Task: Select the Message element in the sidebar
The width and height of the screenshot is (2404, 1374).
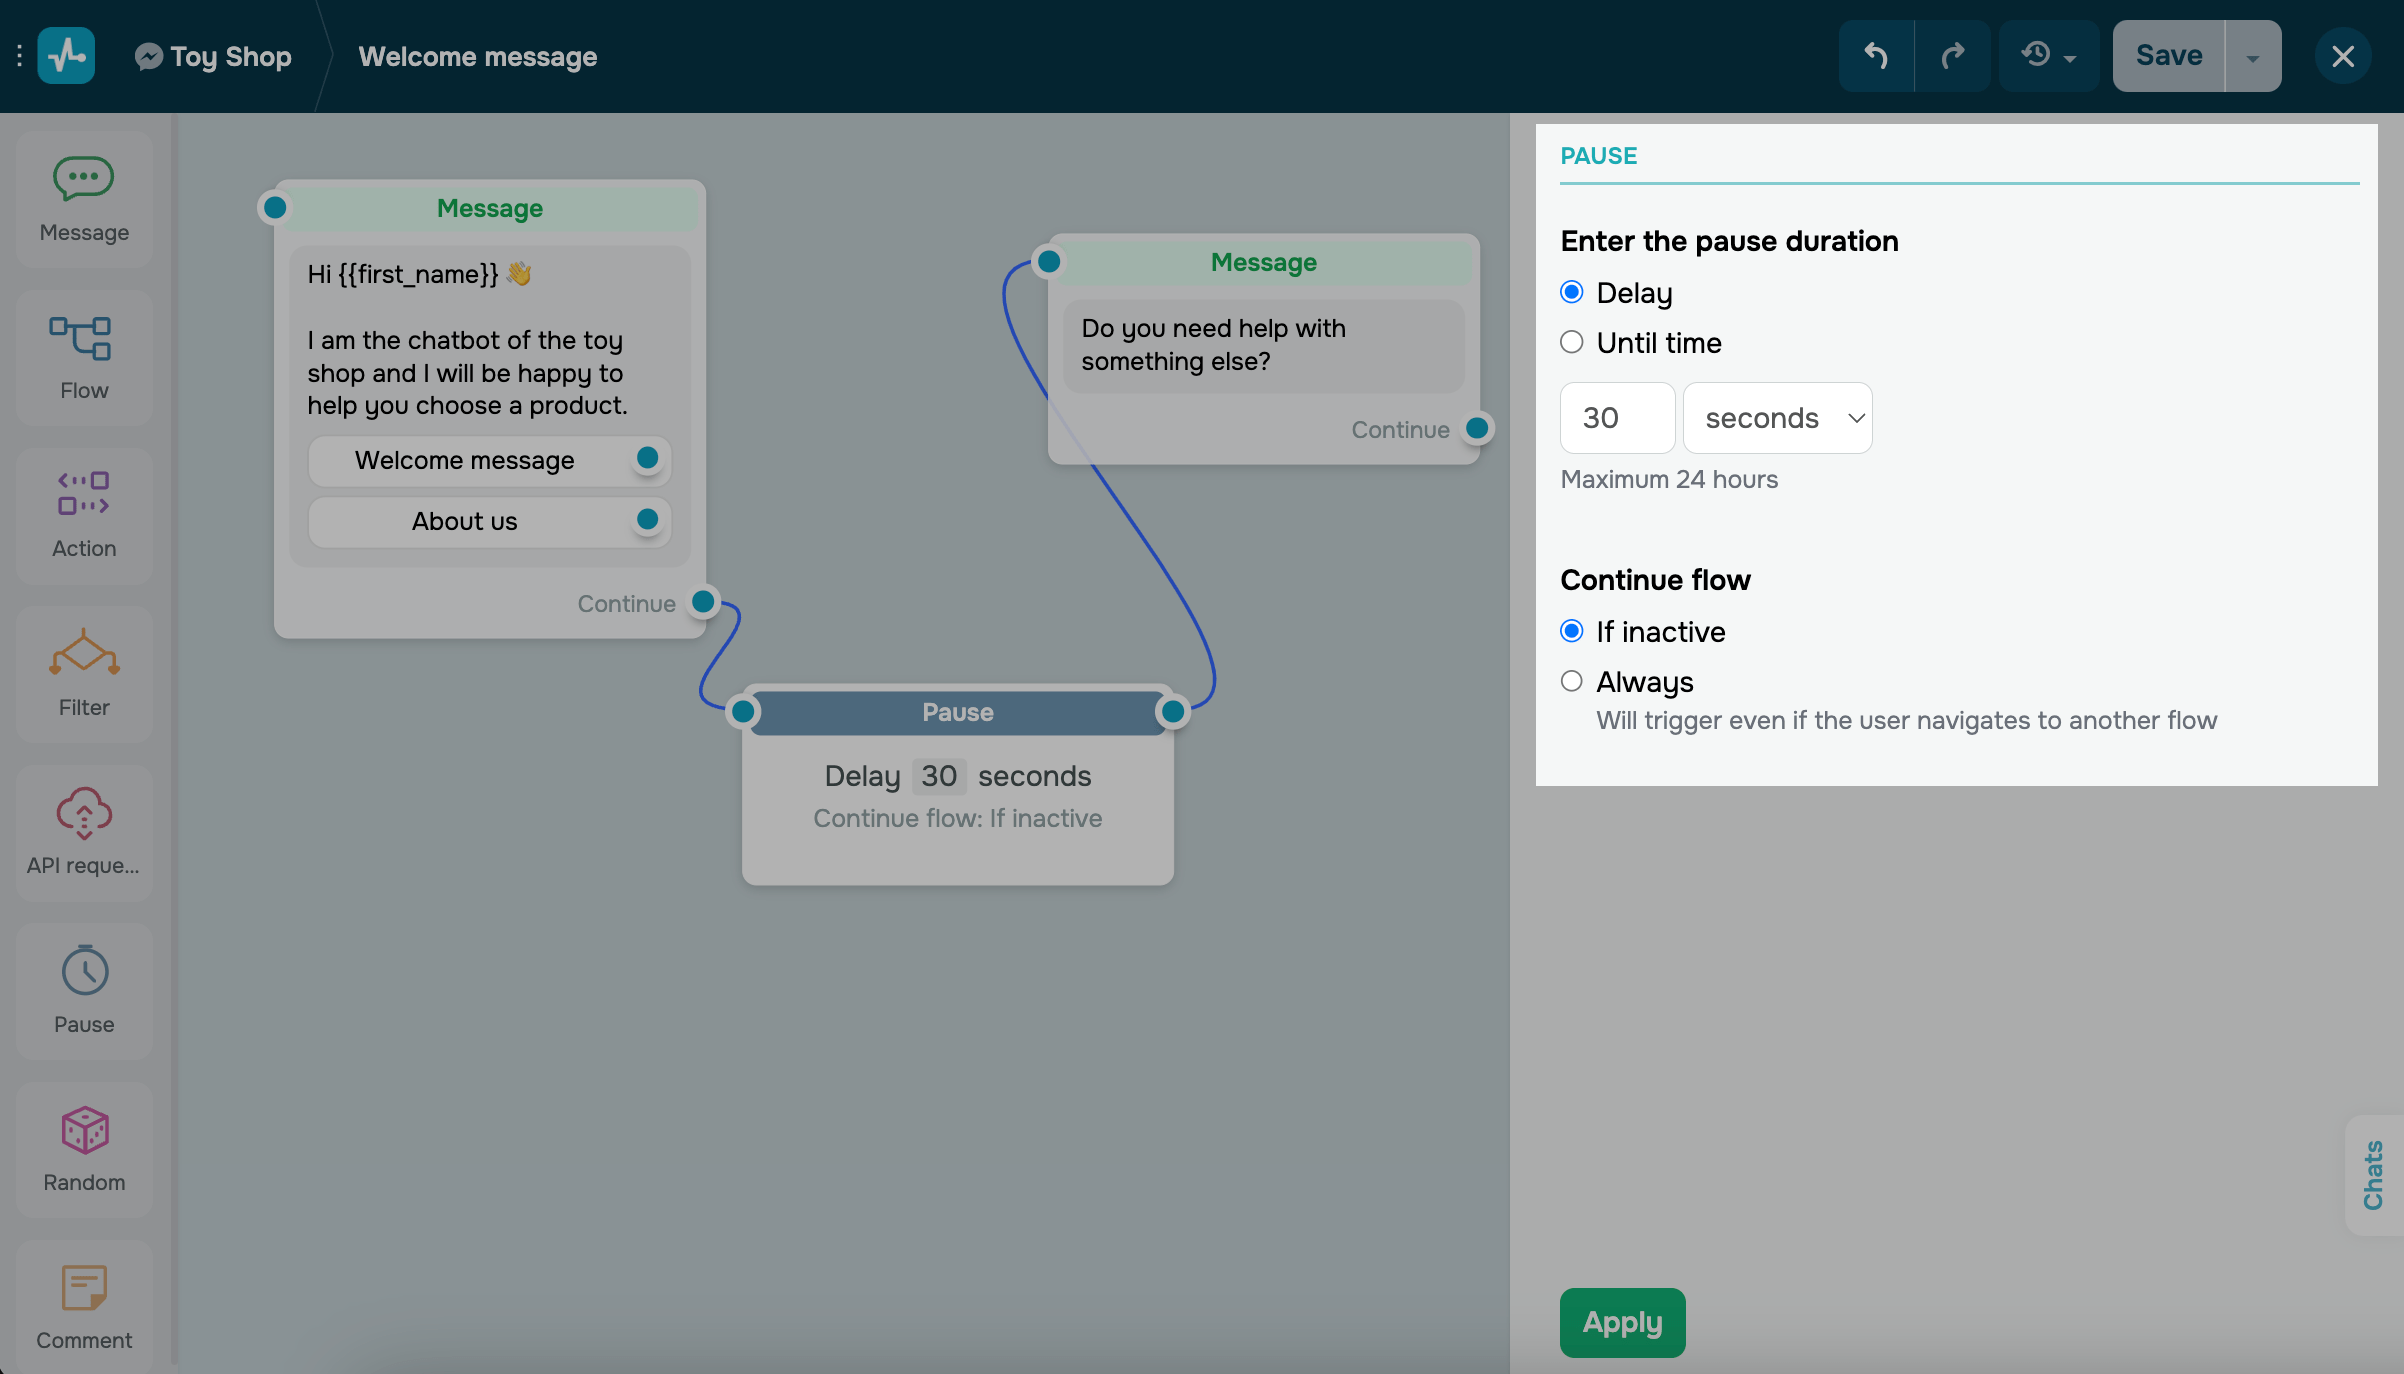Action: pos(84,198)
